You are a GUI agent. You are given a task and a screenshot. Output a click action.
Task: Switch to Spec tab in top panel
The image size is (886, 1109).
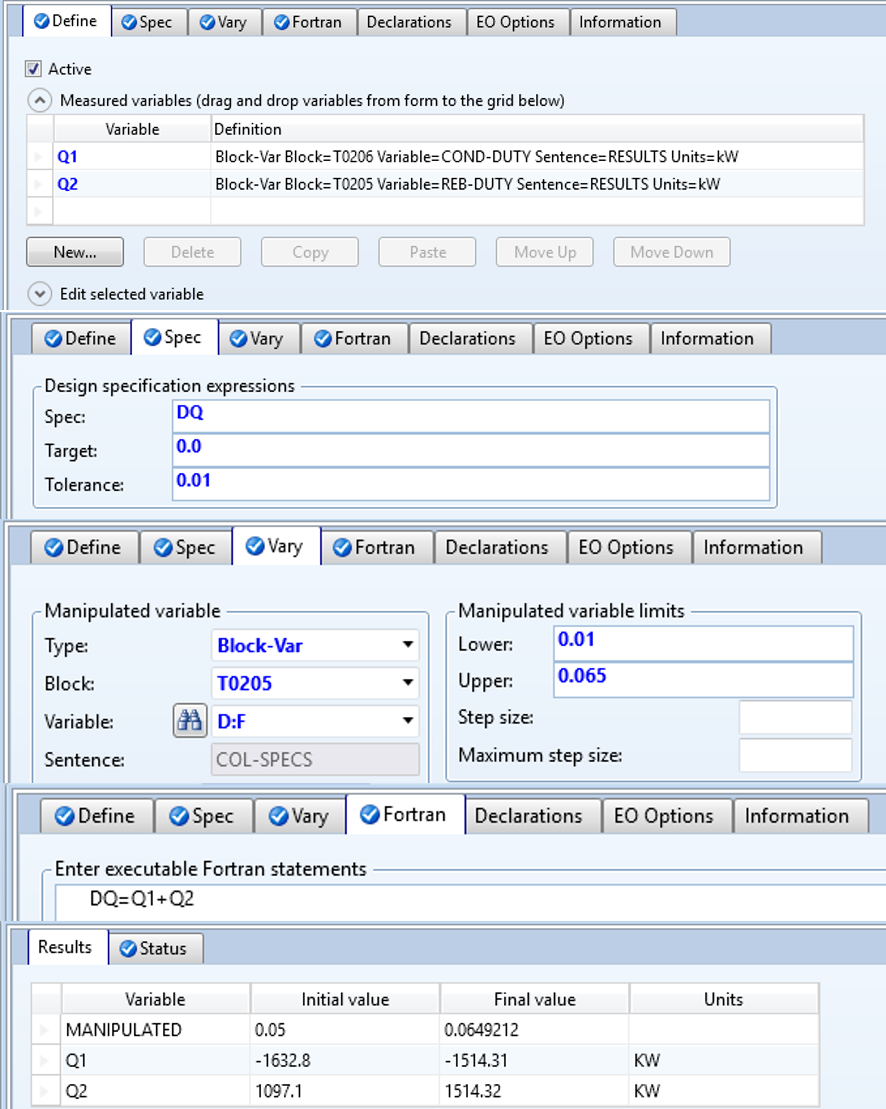(x=147, y=22)
